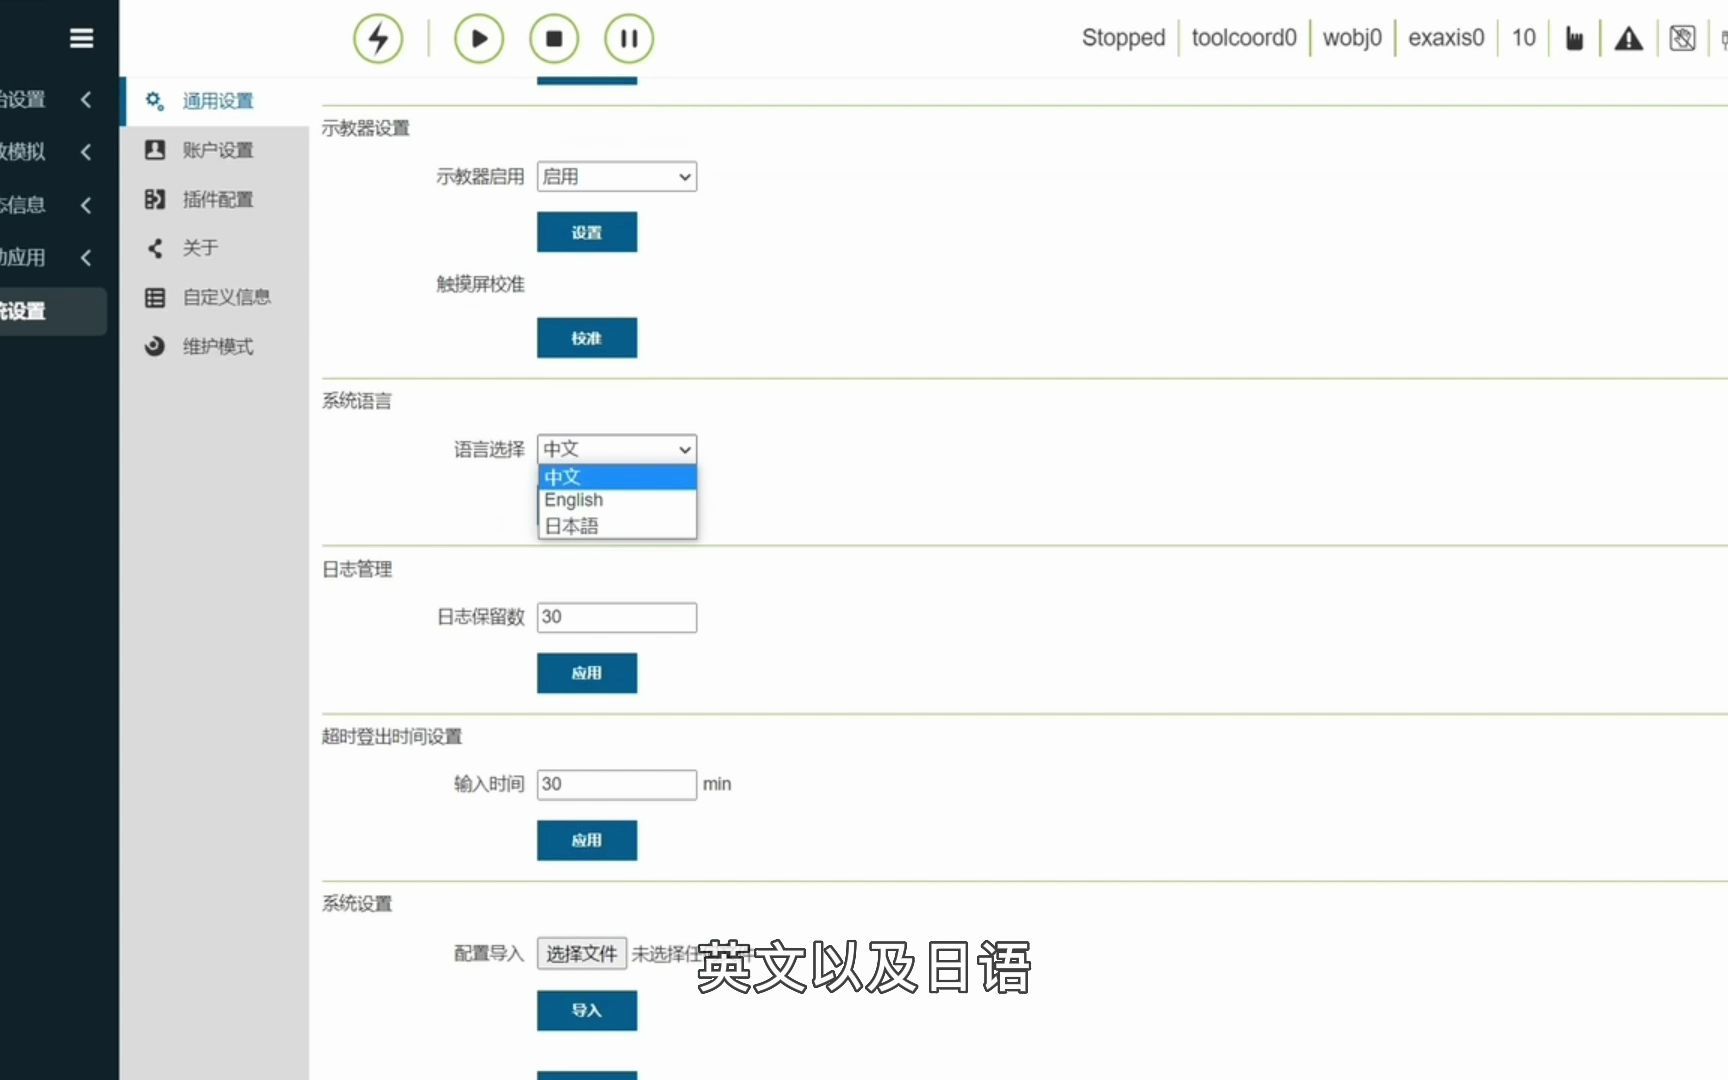Open the hamburger menu
1728x1080 pixels.
82,38
